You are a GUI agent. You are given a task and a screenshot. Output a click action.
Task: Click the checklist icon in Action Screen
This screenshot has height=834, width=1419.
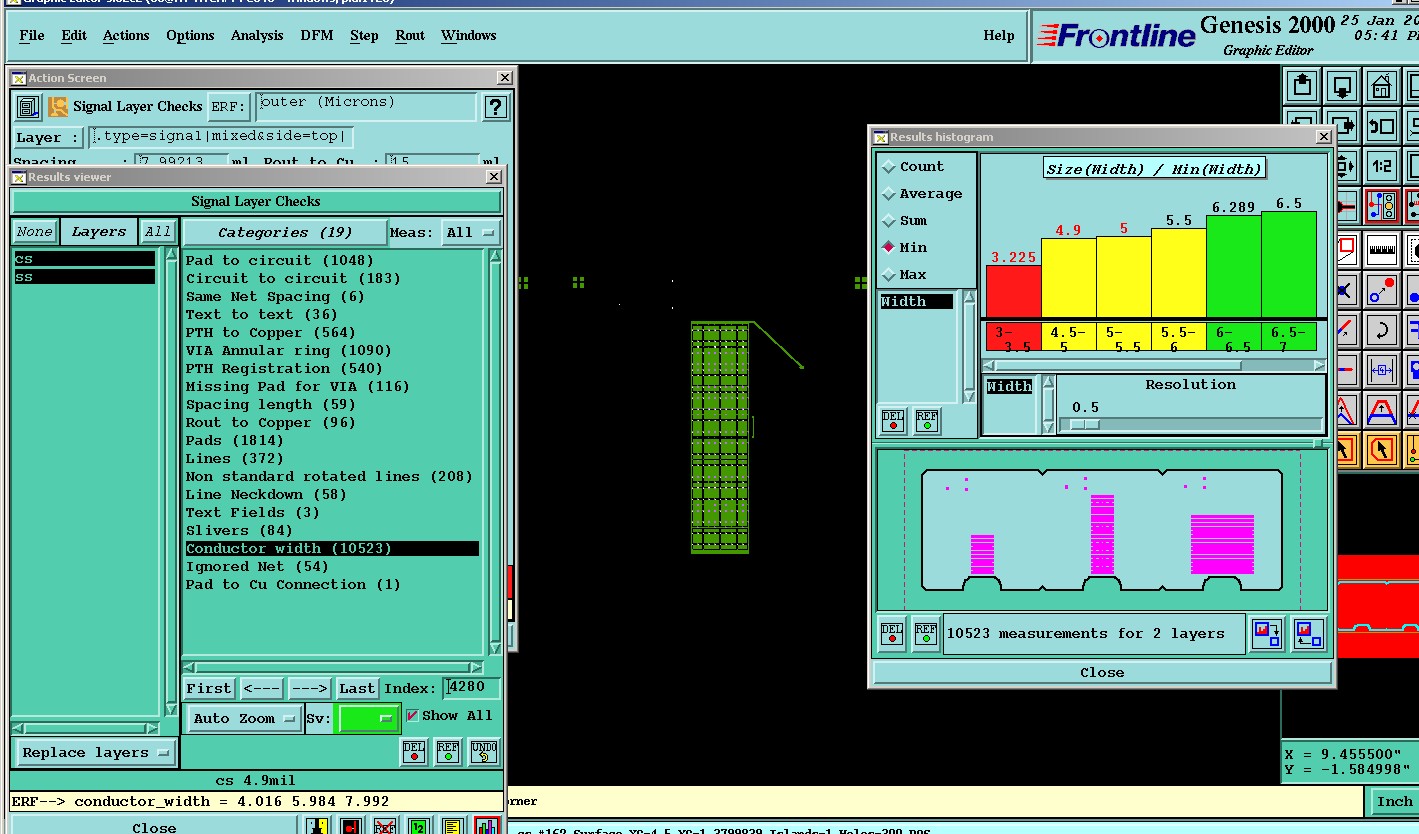[x=28, y=106]
